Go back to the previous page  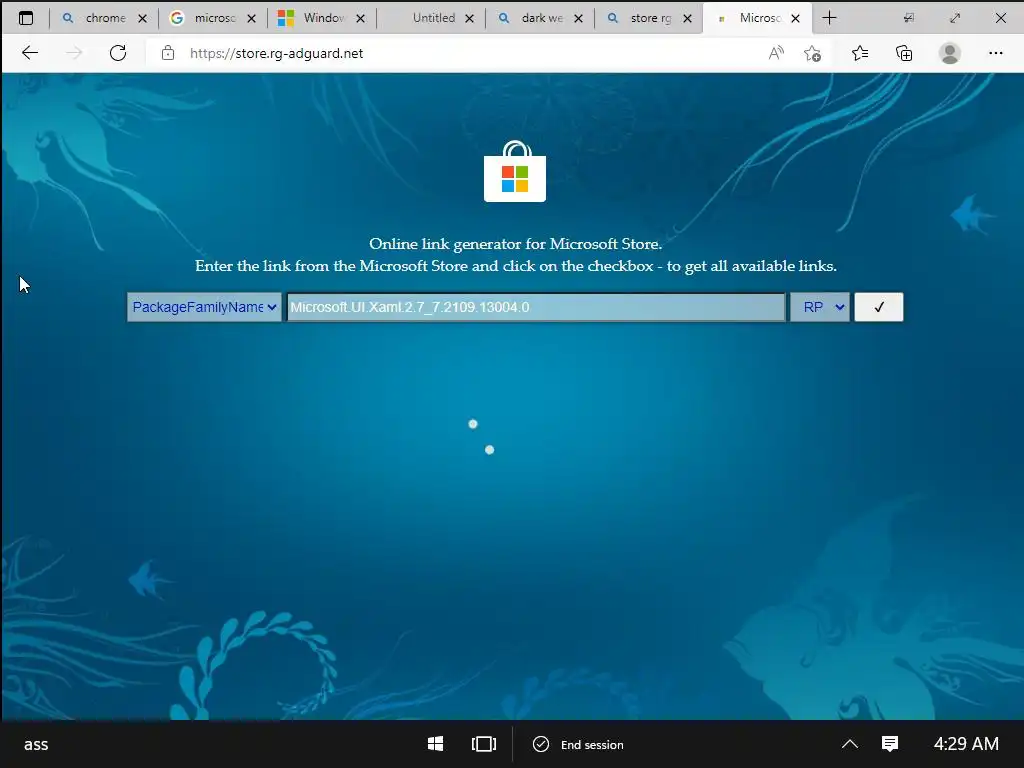coord(30,53)
